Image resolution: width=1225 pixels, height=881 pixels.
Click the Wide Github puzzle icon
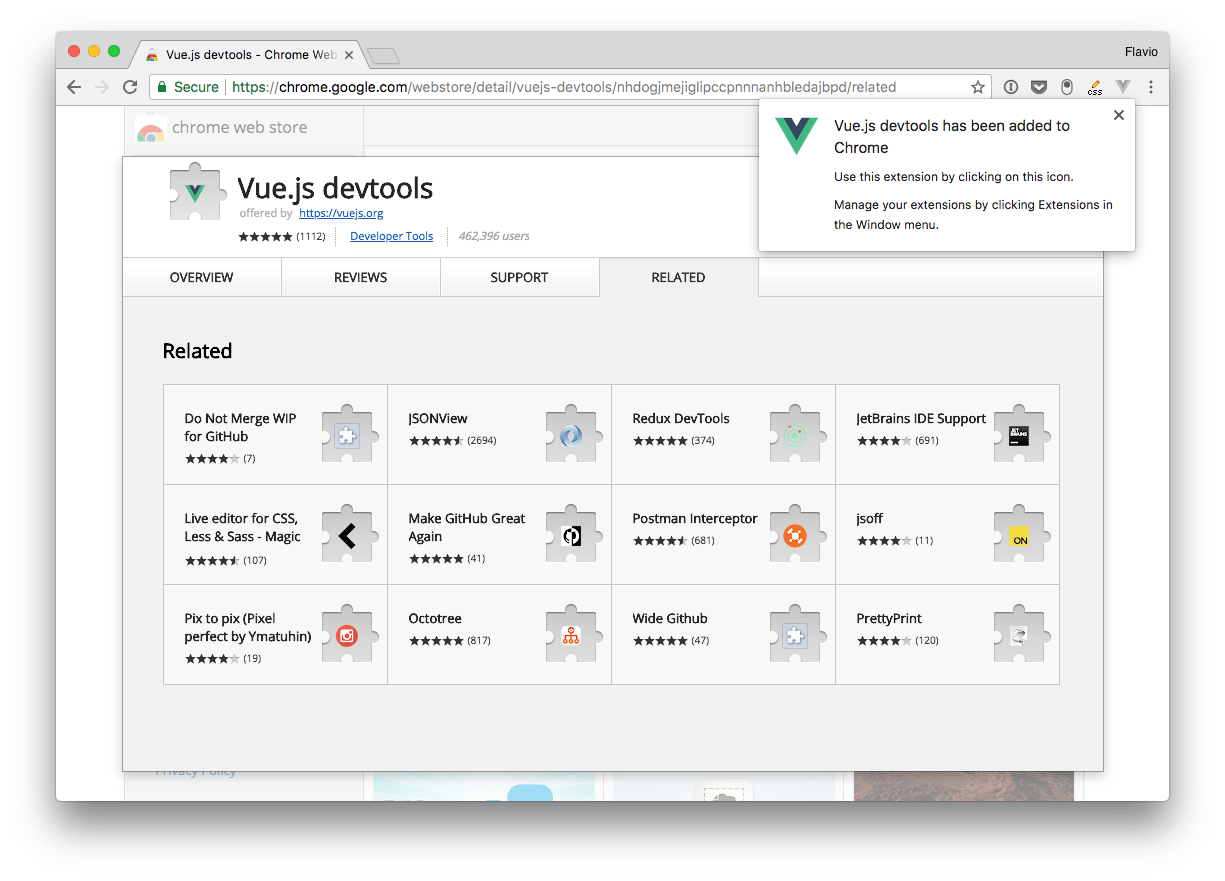(796, 634)
